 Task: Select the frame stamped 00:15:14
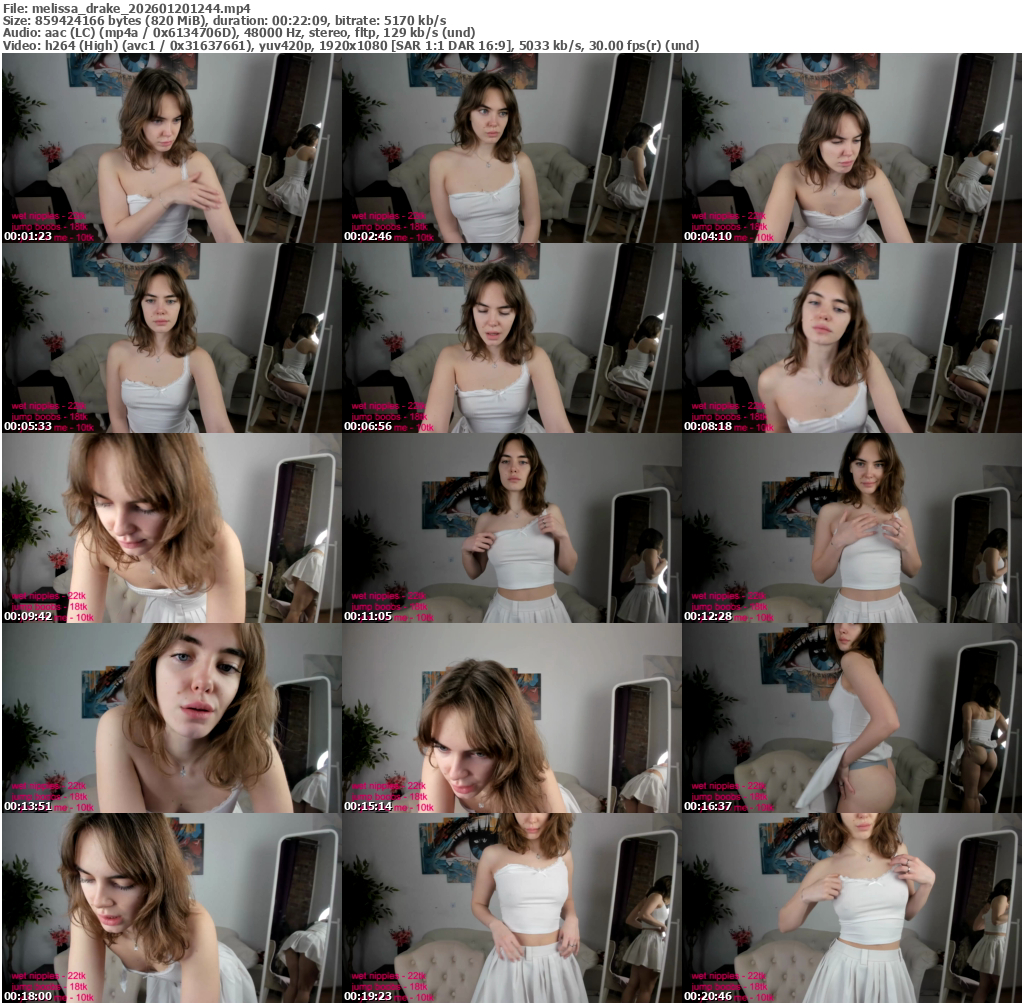coord(511,718)
